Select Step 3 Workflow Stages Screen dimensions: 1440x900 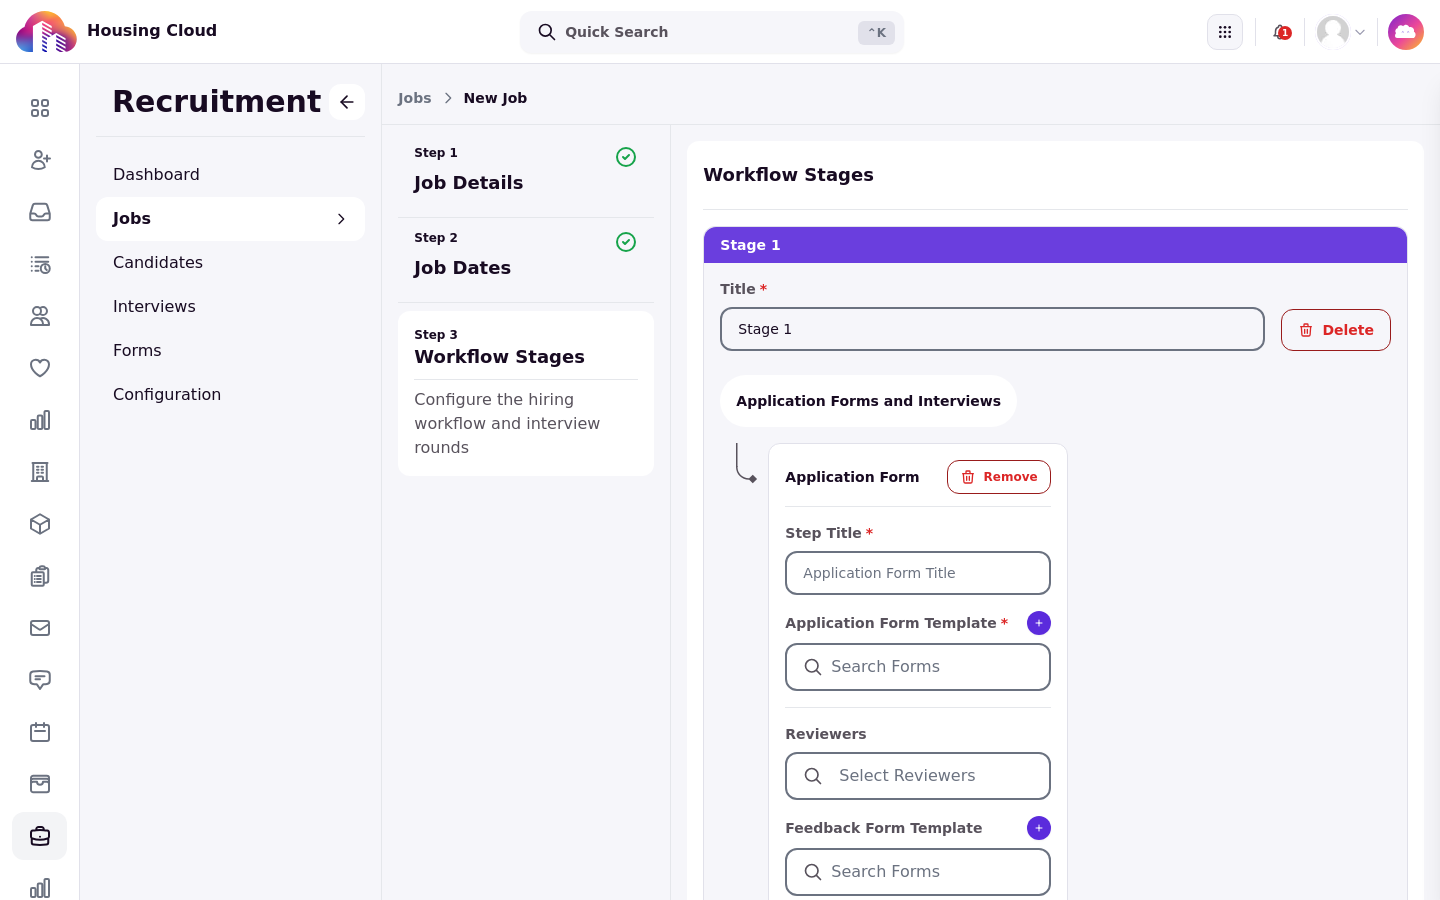click(526, 393)
